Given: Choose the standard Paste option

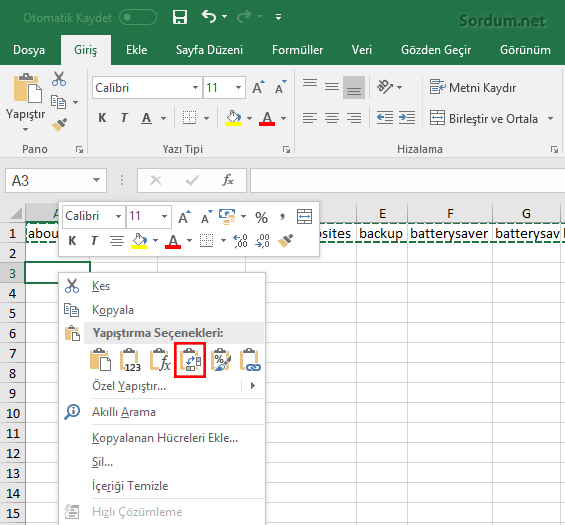Looking at the screenshot, I should point(100,360).
